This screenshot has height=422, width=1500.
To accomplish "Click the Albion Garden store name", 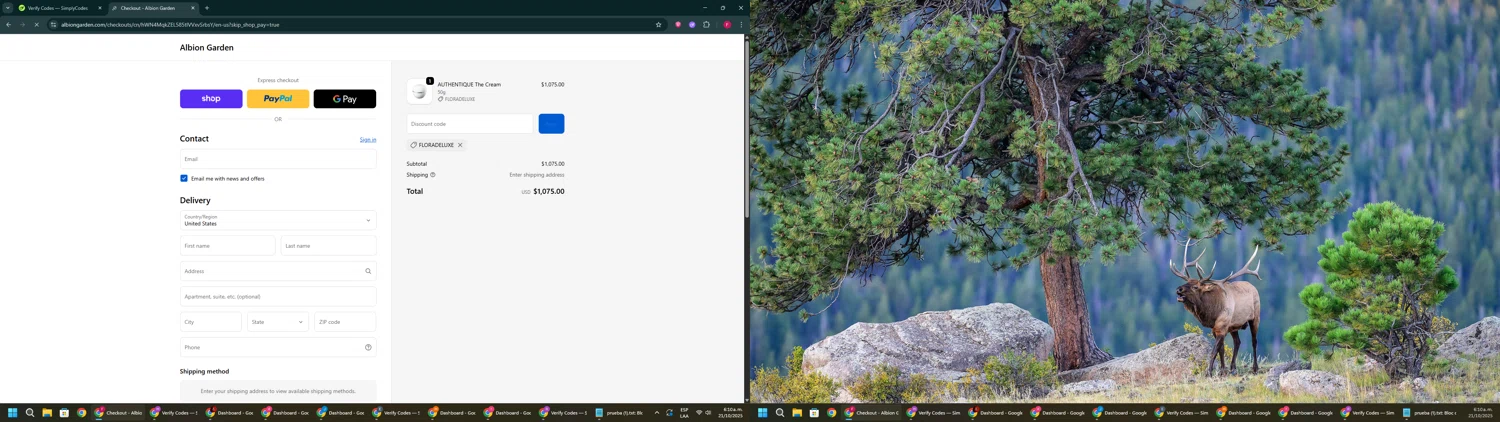I will [x=207, y=47].
